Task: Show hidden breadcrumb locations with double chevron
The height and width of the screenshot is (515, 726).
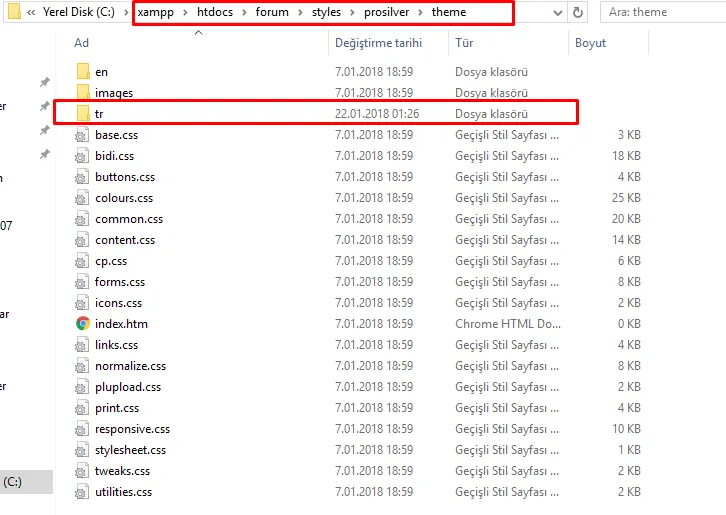Action: (31, 13)
